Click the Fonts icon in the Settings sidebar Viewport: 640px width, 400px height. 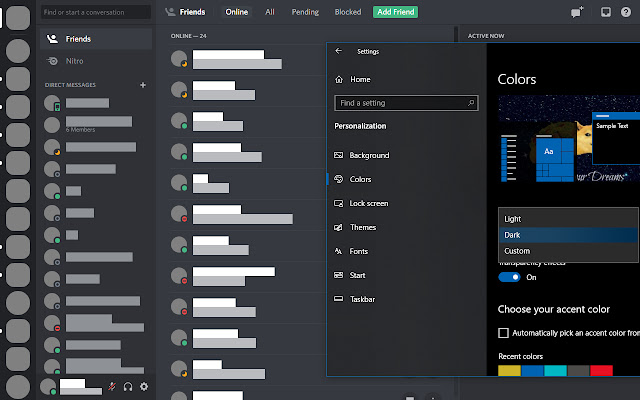[338, 251]
